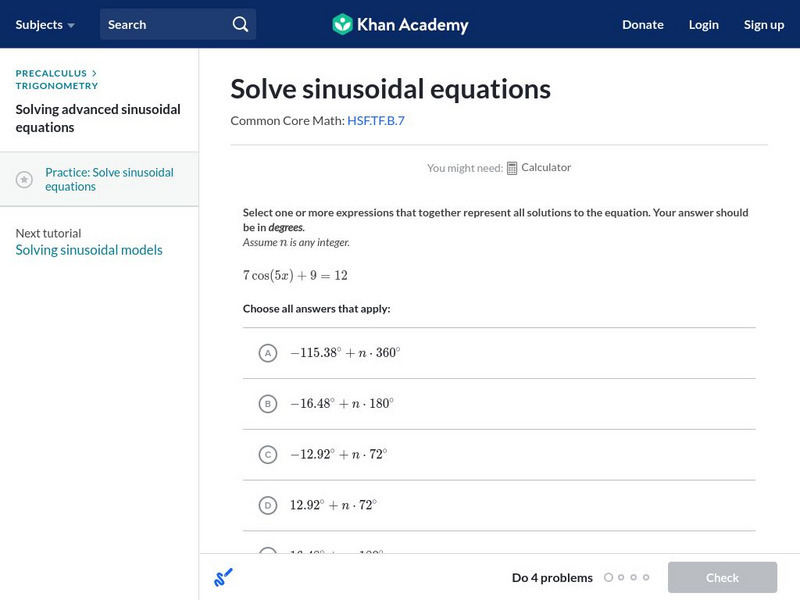Image resolution: width=800 pixels, height=600 pixels.
Task: Open the Subjects dropdown menu
Action: (x=45, y=24)
